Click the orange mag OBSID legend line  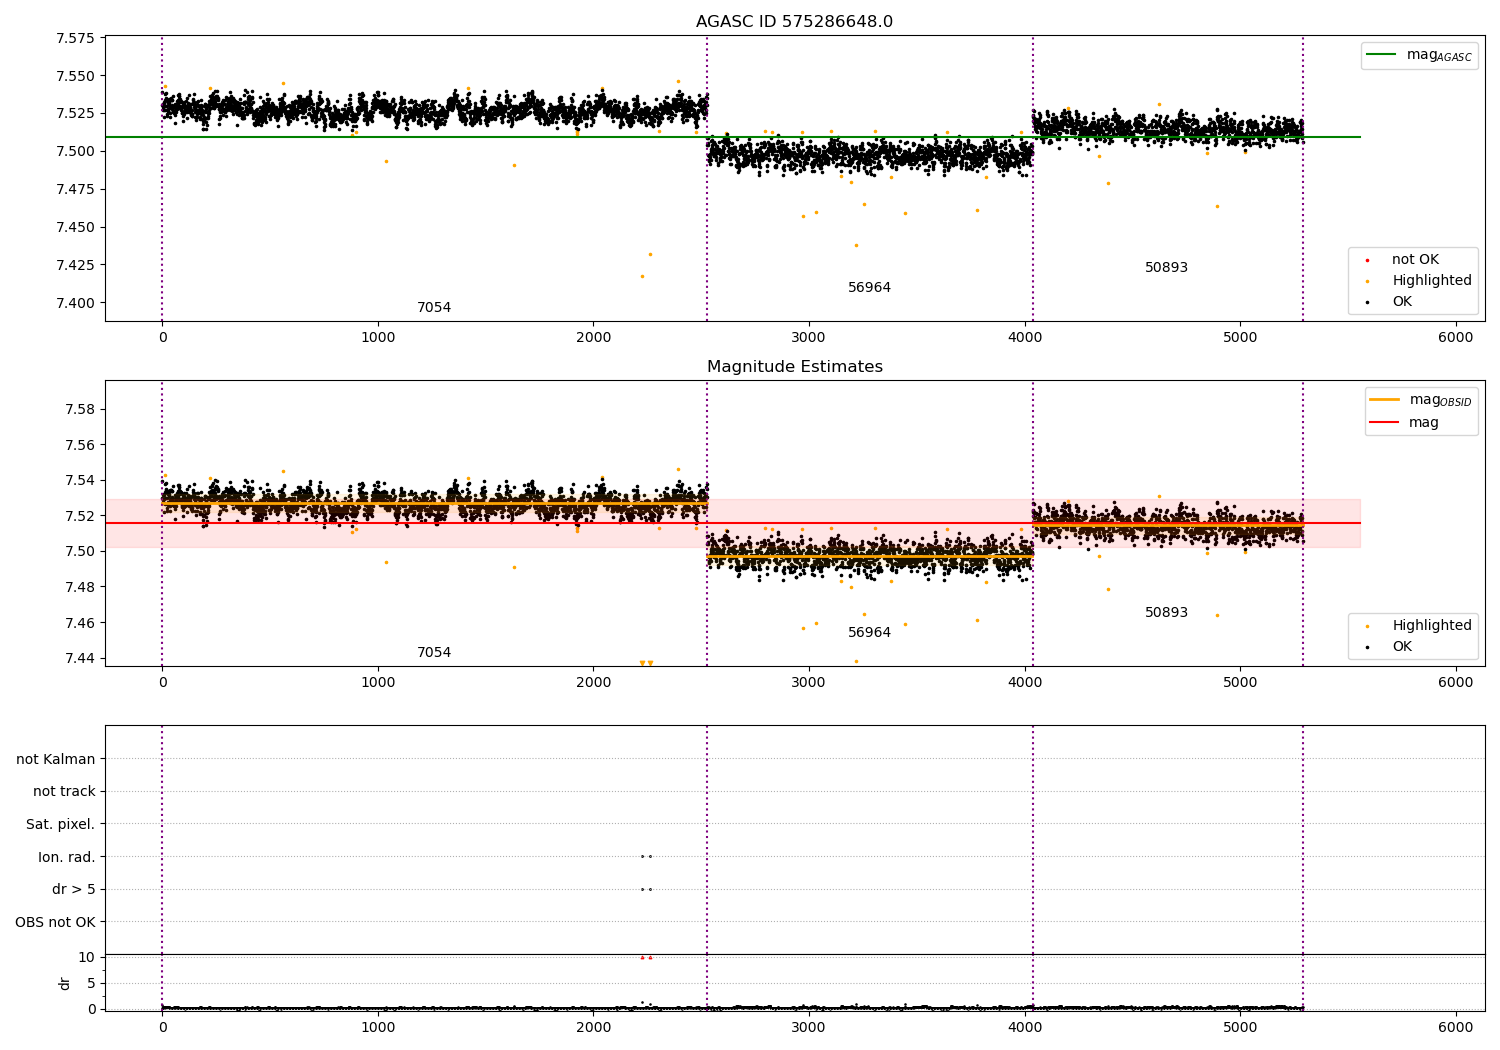pos(1385,399)
